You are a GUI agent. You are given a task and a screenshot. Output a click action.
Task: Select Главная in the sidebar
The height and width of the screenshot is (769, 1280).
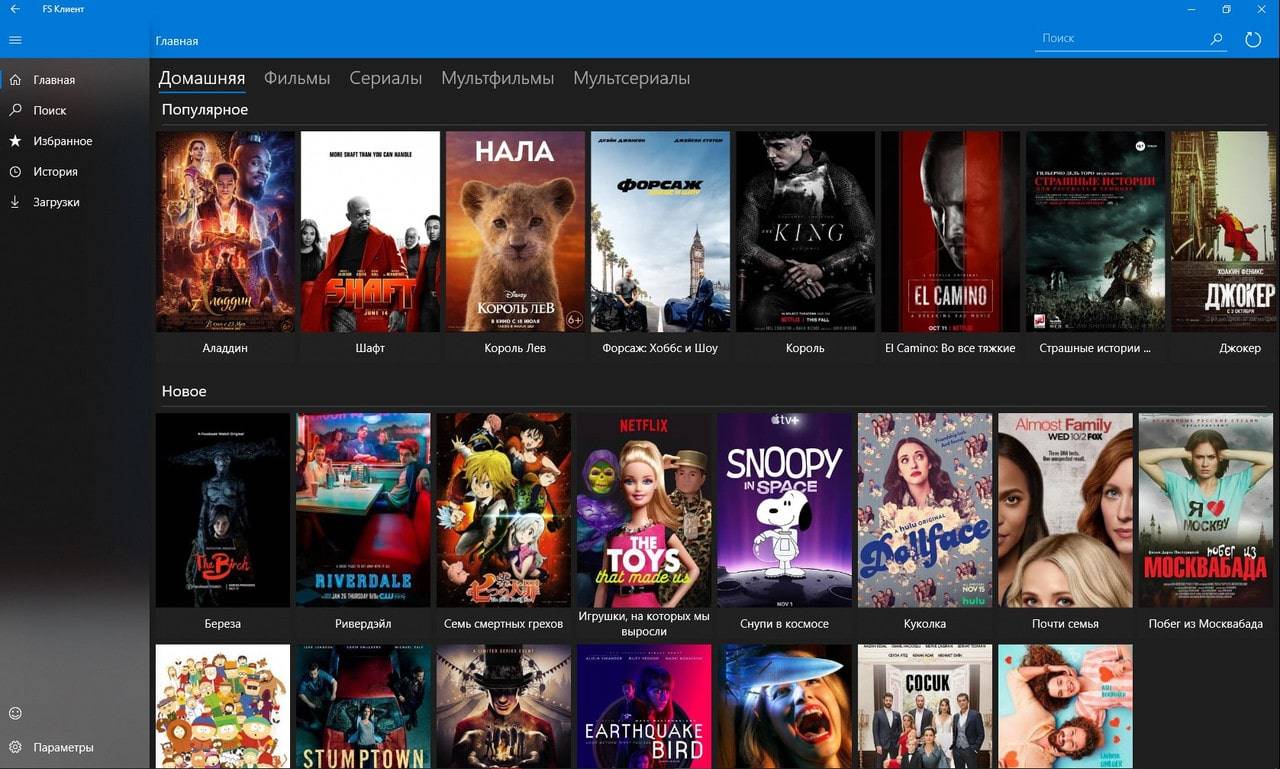click(53, 80)
